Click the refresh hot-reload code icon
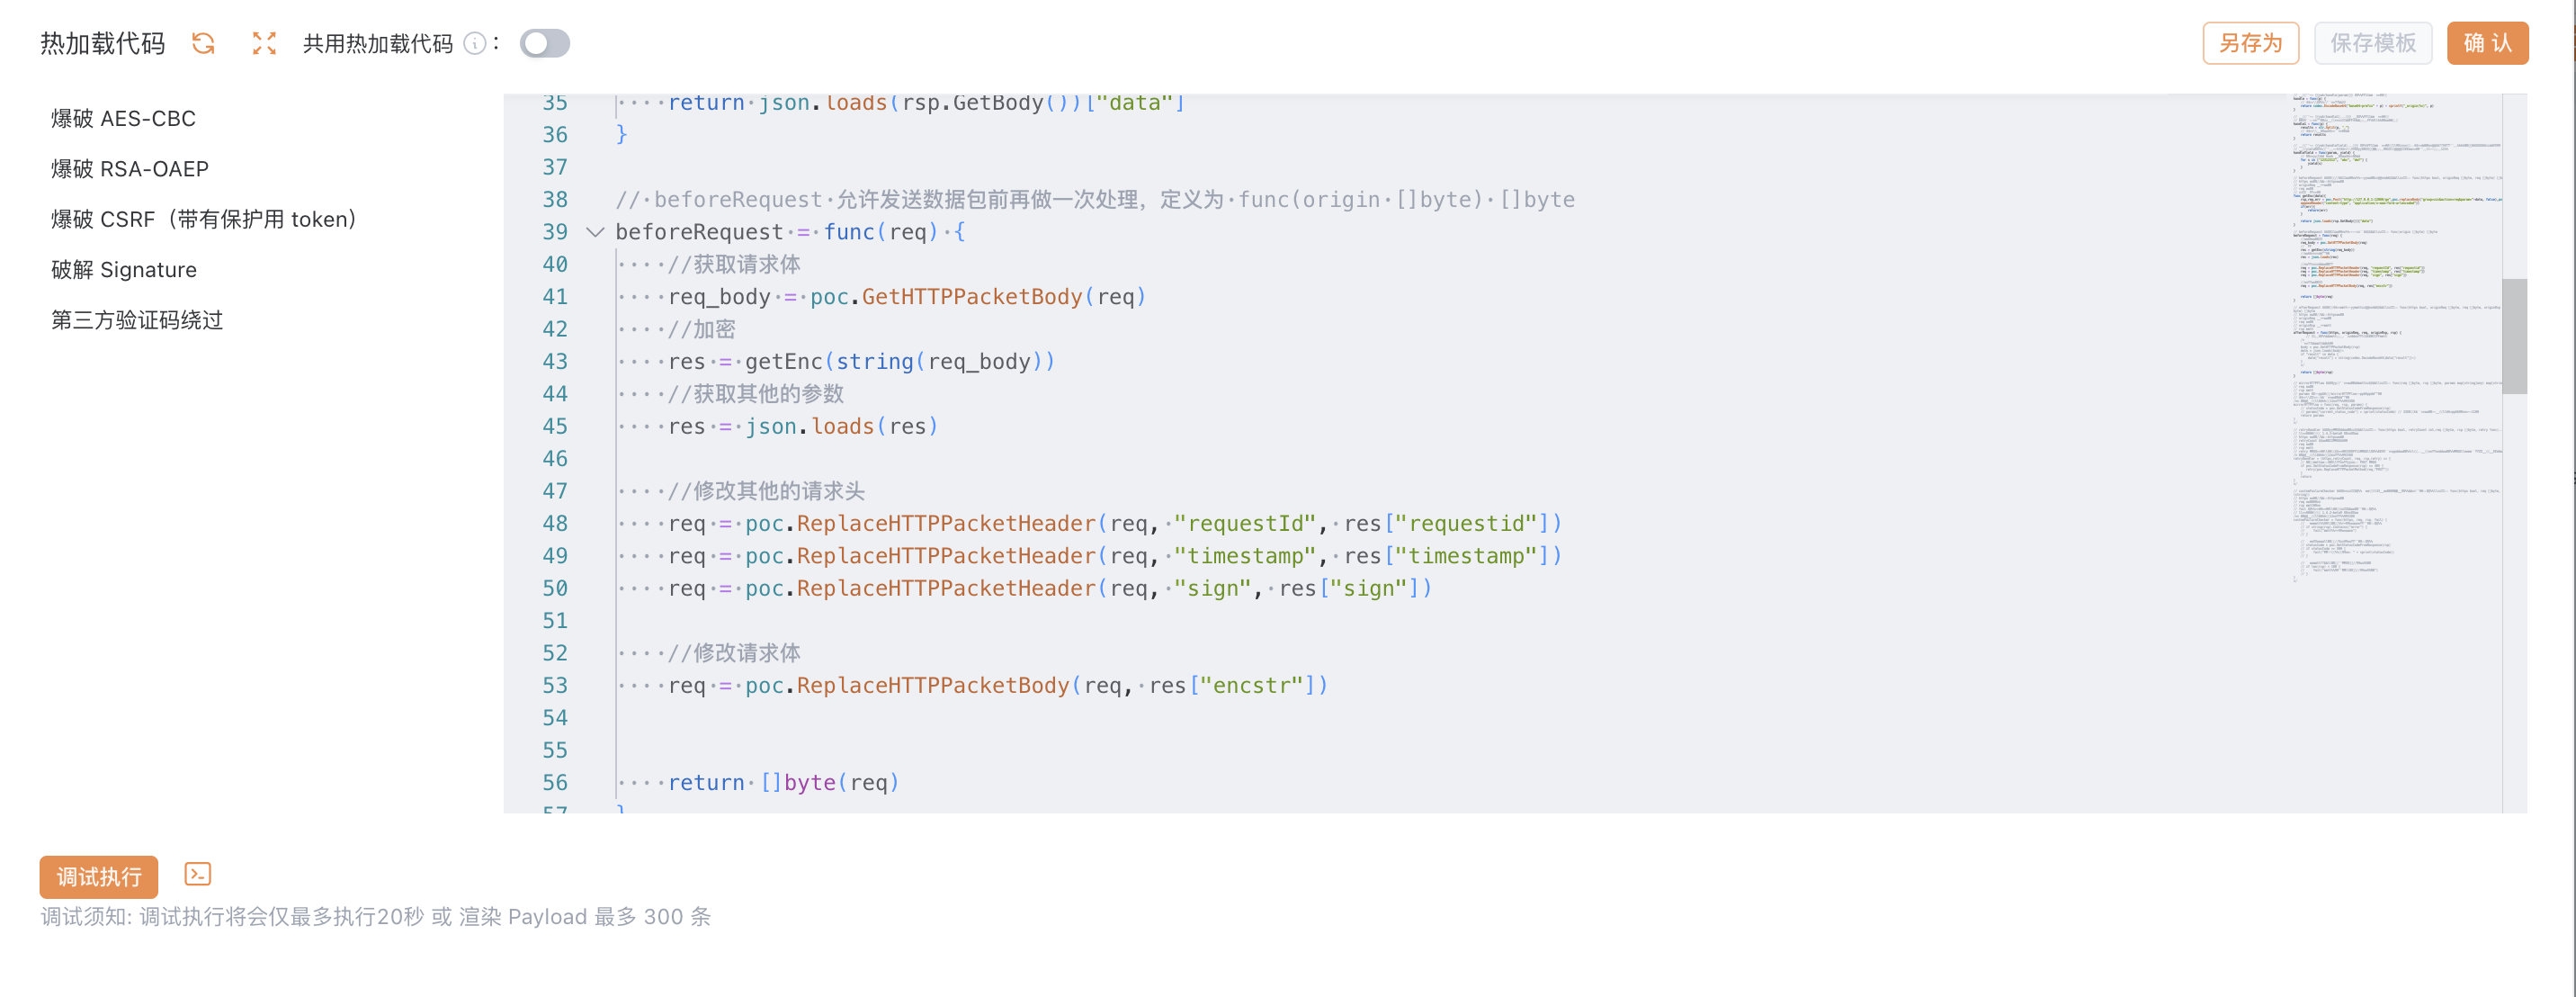This screenshot has height=997, width=2576. [x=203, y=43]
